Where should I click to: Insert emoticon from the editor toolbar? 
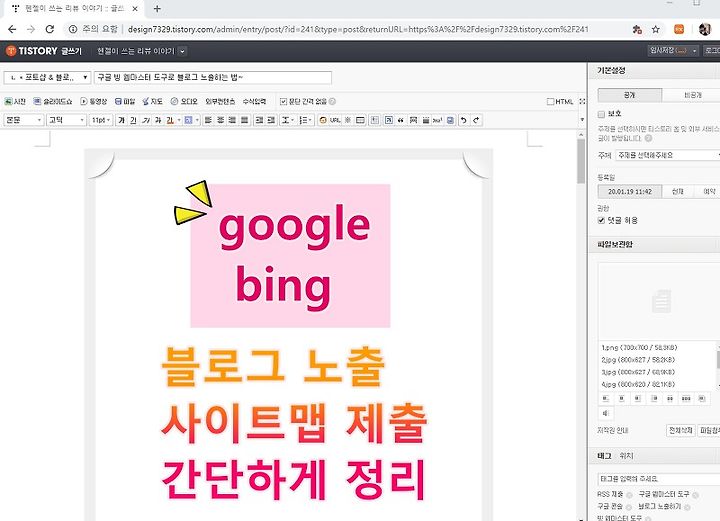pos(323,120)
